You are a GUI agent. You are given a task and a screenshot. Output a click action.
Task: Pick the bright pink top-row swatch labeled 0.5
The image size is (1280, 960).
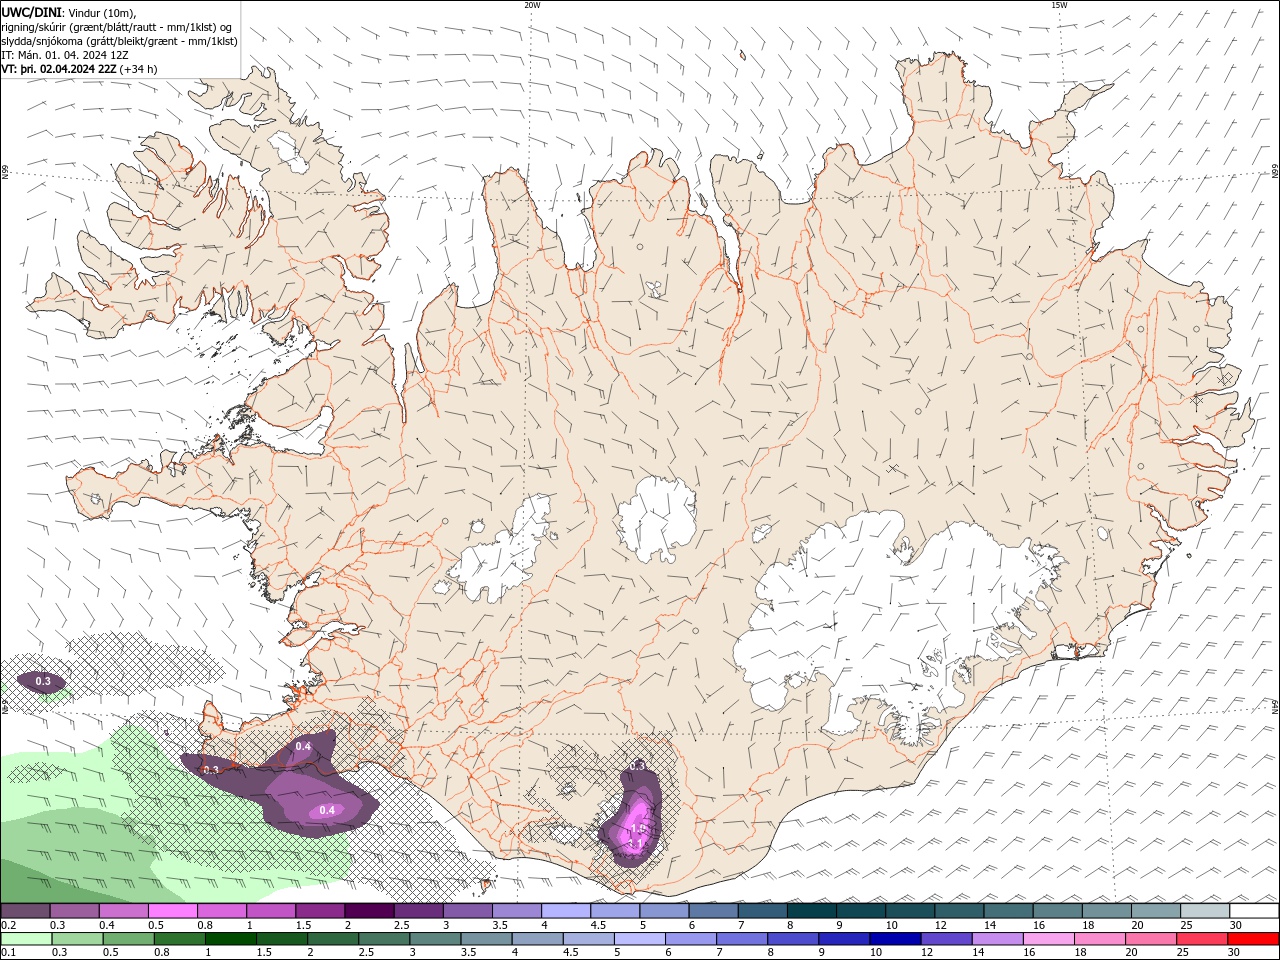coord(172,910)
